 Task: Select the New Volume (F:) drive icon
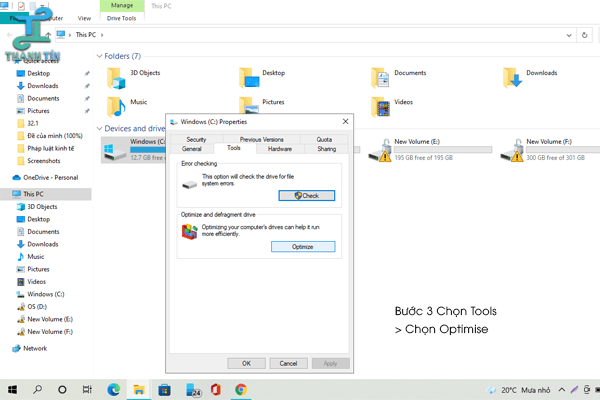514,149
